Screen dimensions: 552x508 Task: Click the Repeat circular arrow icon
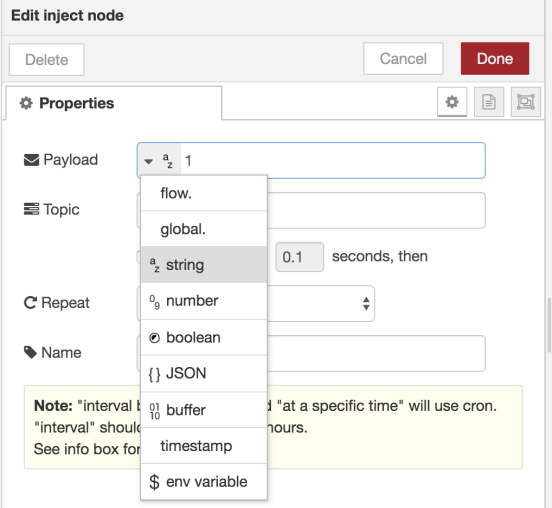[30, 303]
